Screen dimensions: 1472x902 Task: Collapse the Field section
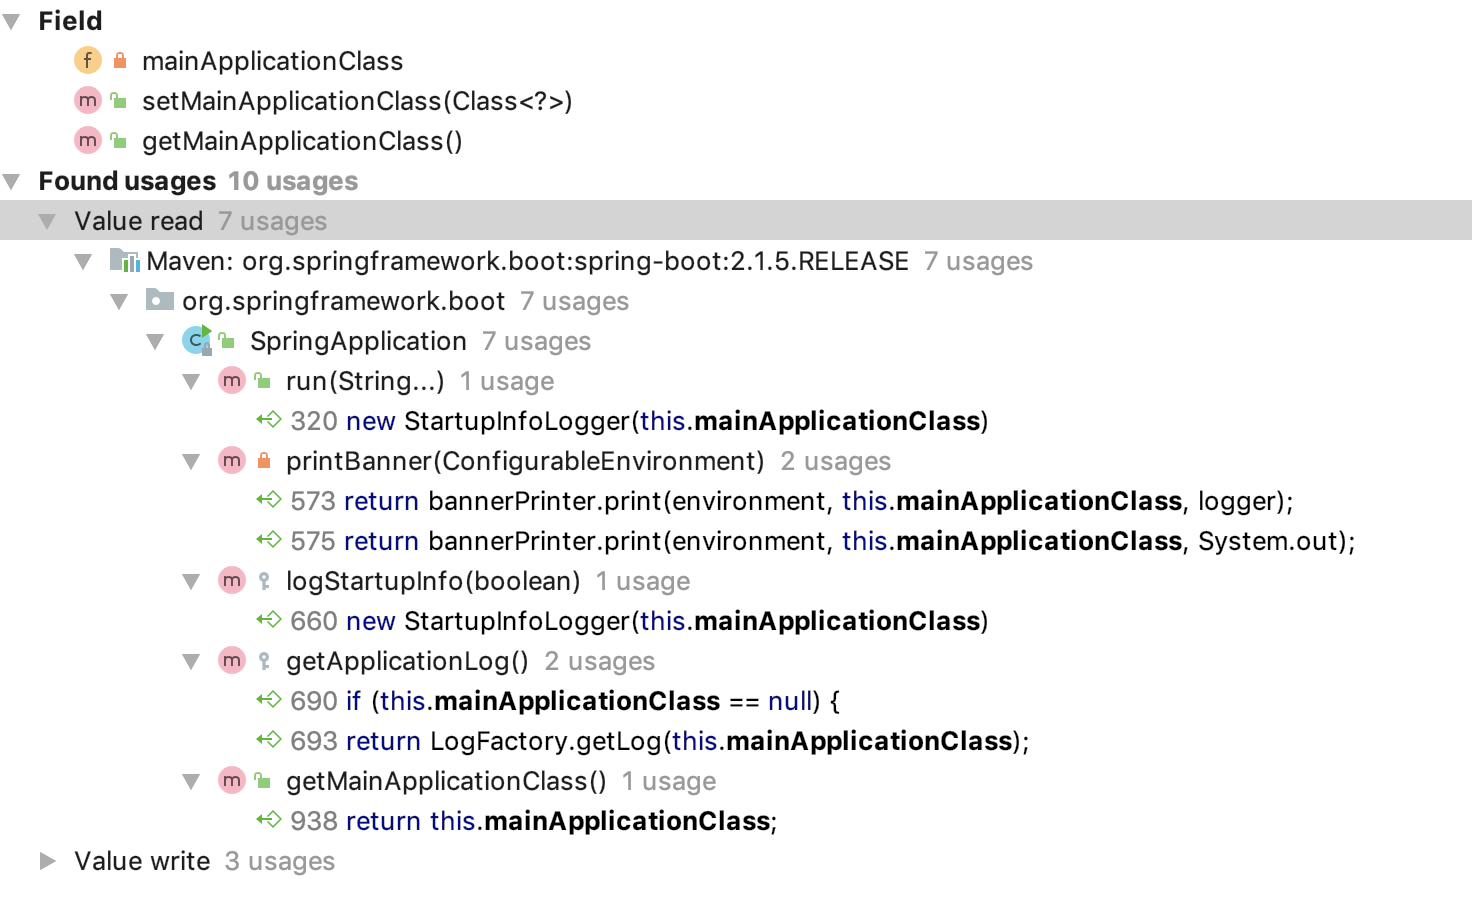12,21
